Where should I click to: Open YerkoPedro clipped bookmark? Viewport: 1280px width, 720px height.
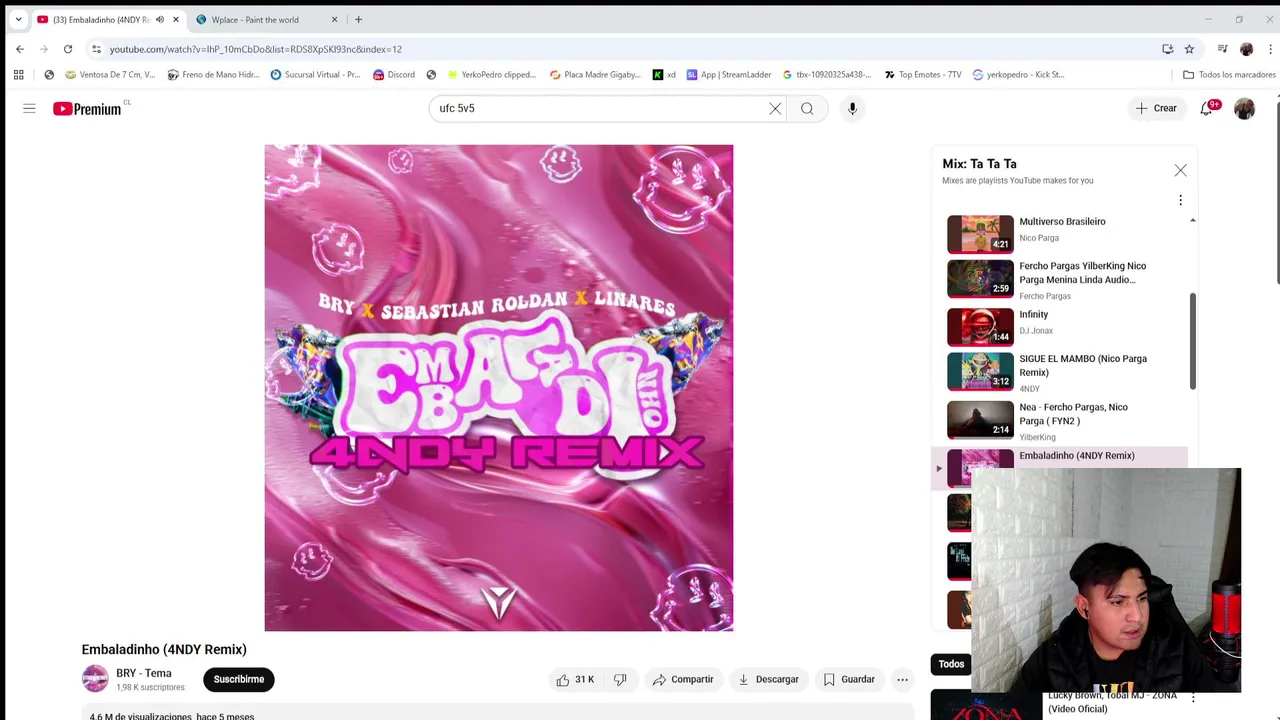(x=491, y=74)
